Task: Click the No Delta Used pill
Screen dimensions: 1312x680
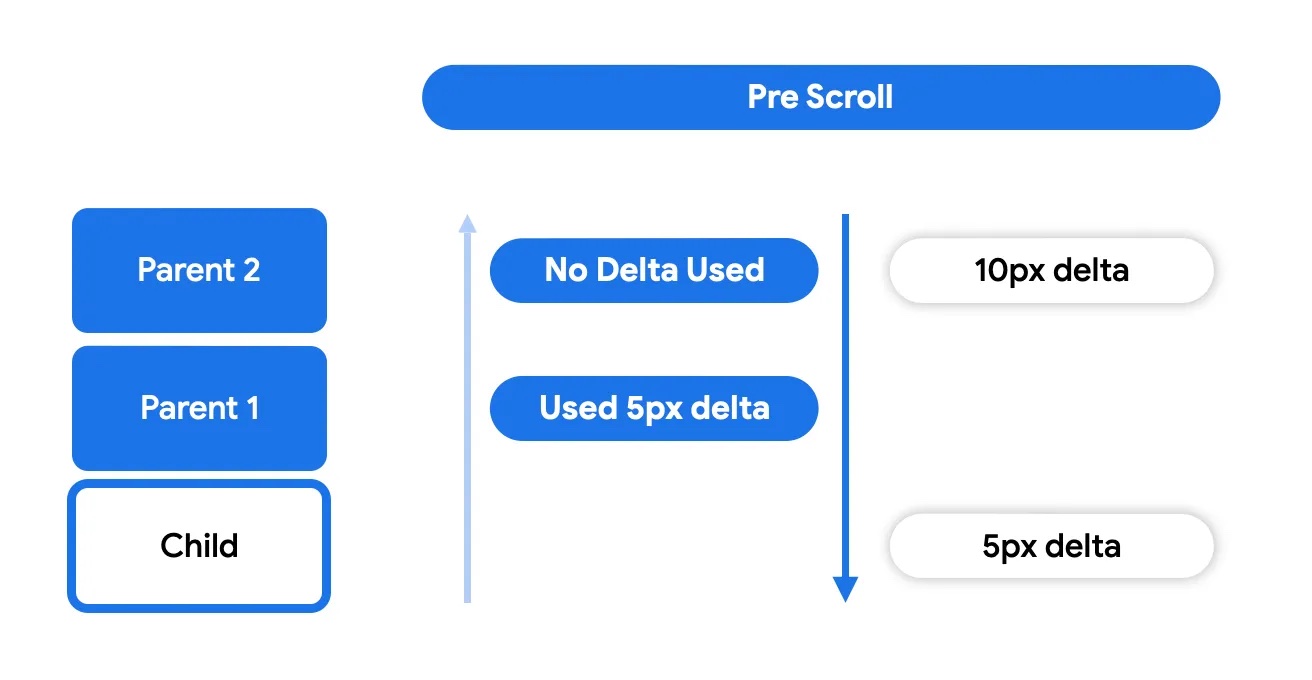Action: click(x=654, y=270)
